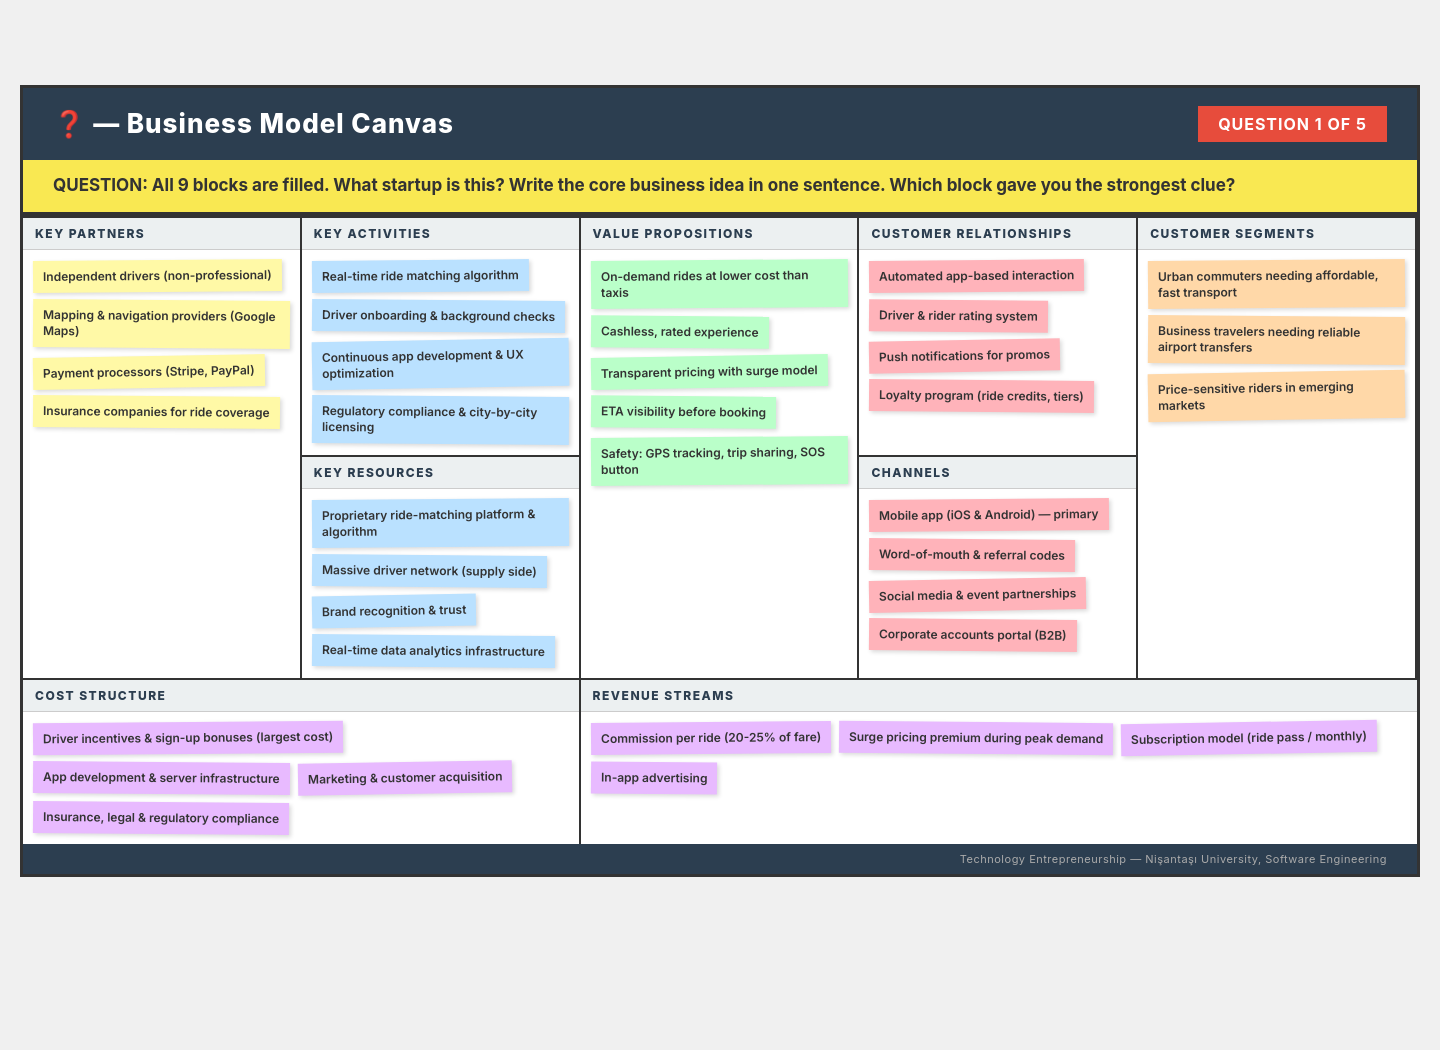Screen dimensions: 1440x1050
Task: Select the Marketing & customer acquisition note
Action: point(405,778)
